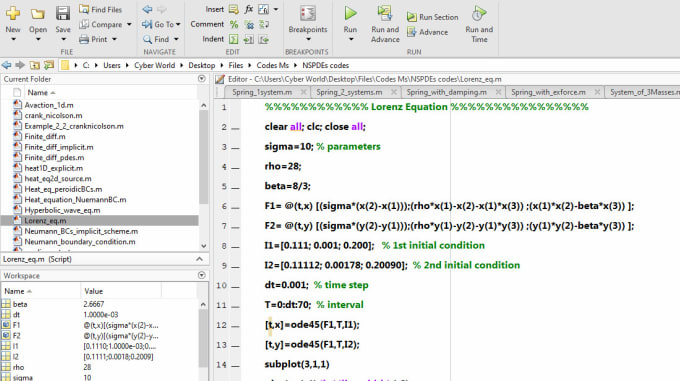This screenshot has height=381, width=680.
Task: Run the script with green Run arrow
Action: tap(350, 13)
